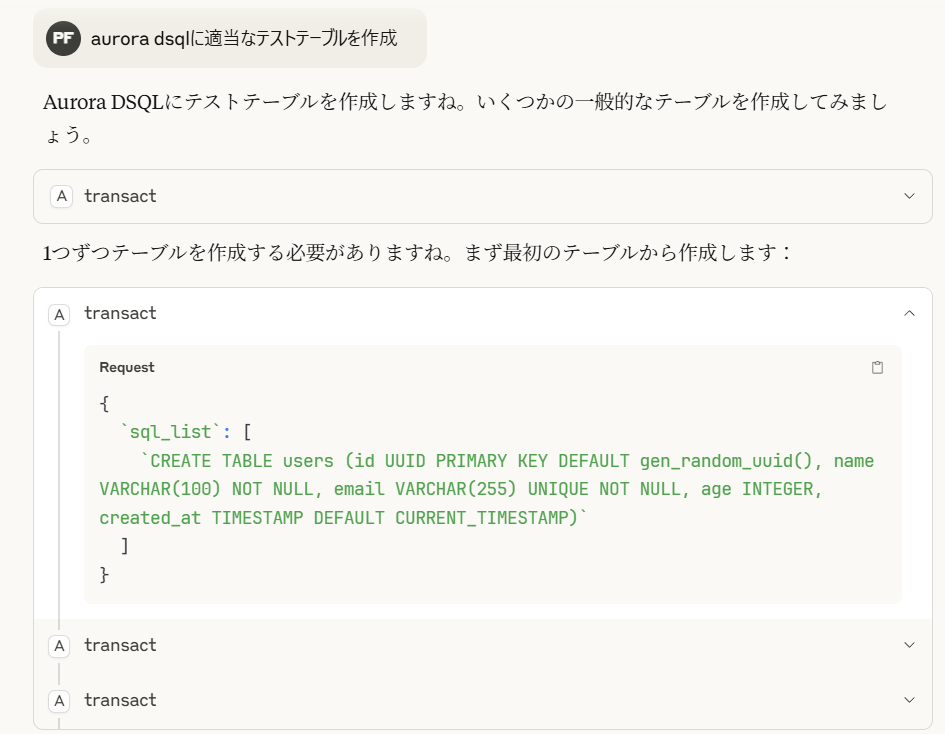Click the PF user avatar icon
This screenshot has width=945, height=734.
coord(63,39)
